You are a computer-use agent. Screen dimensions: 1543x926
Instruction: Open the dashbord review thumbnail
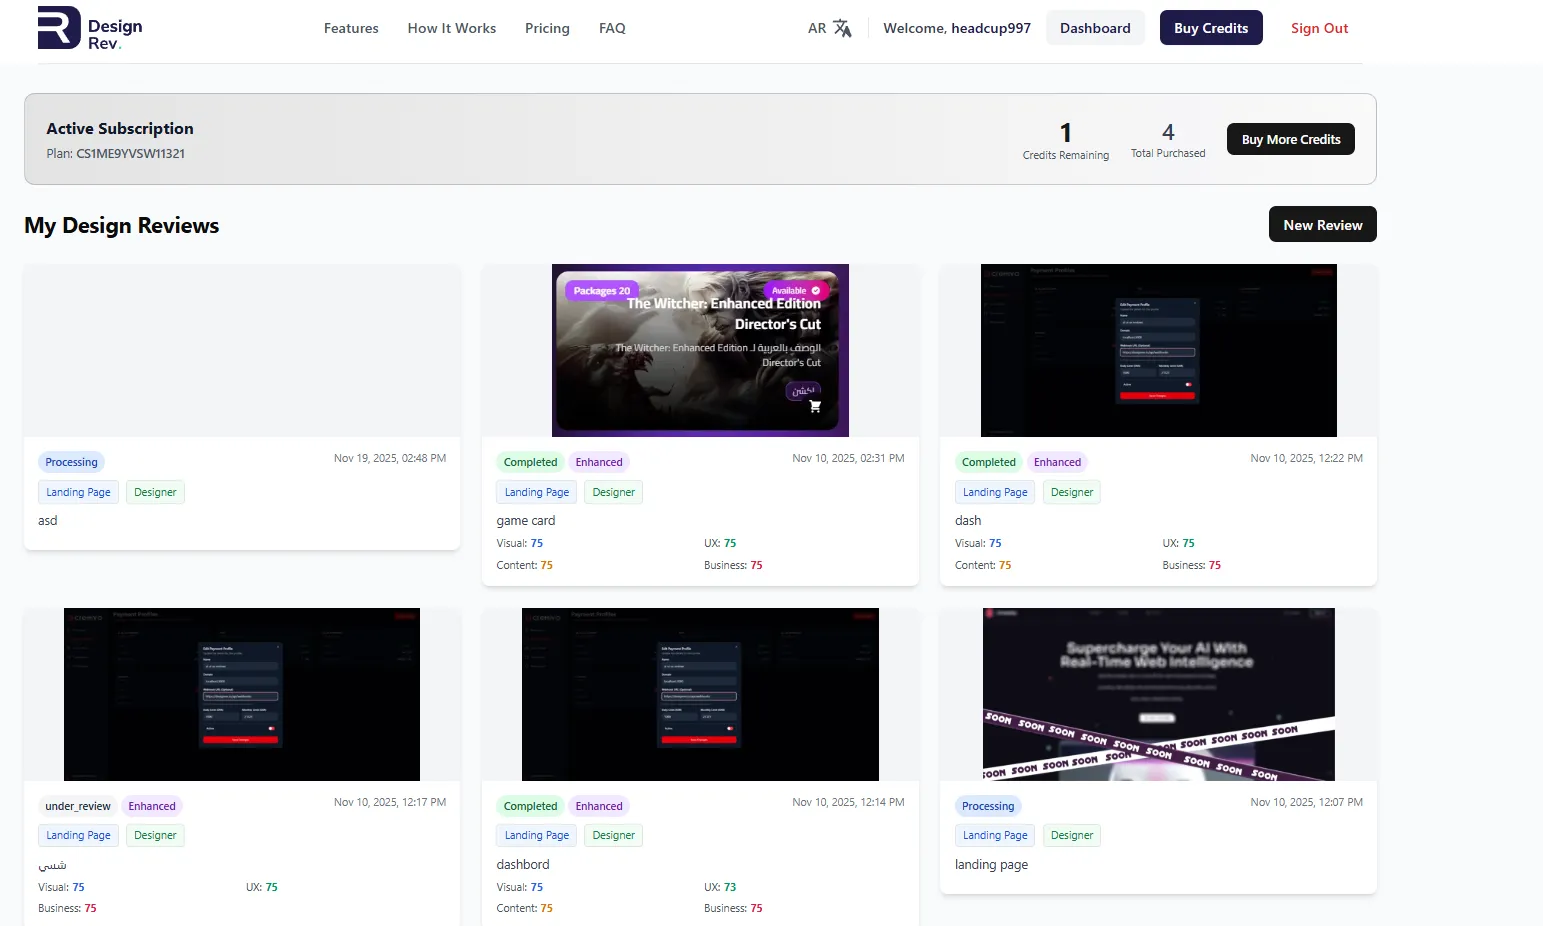coord(700,694)
